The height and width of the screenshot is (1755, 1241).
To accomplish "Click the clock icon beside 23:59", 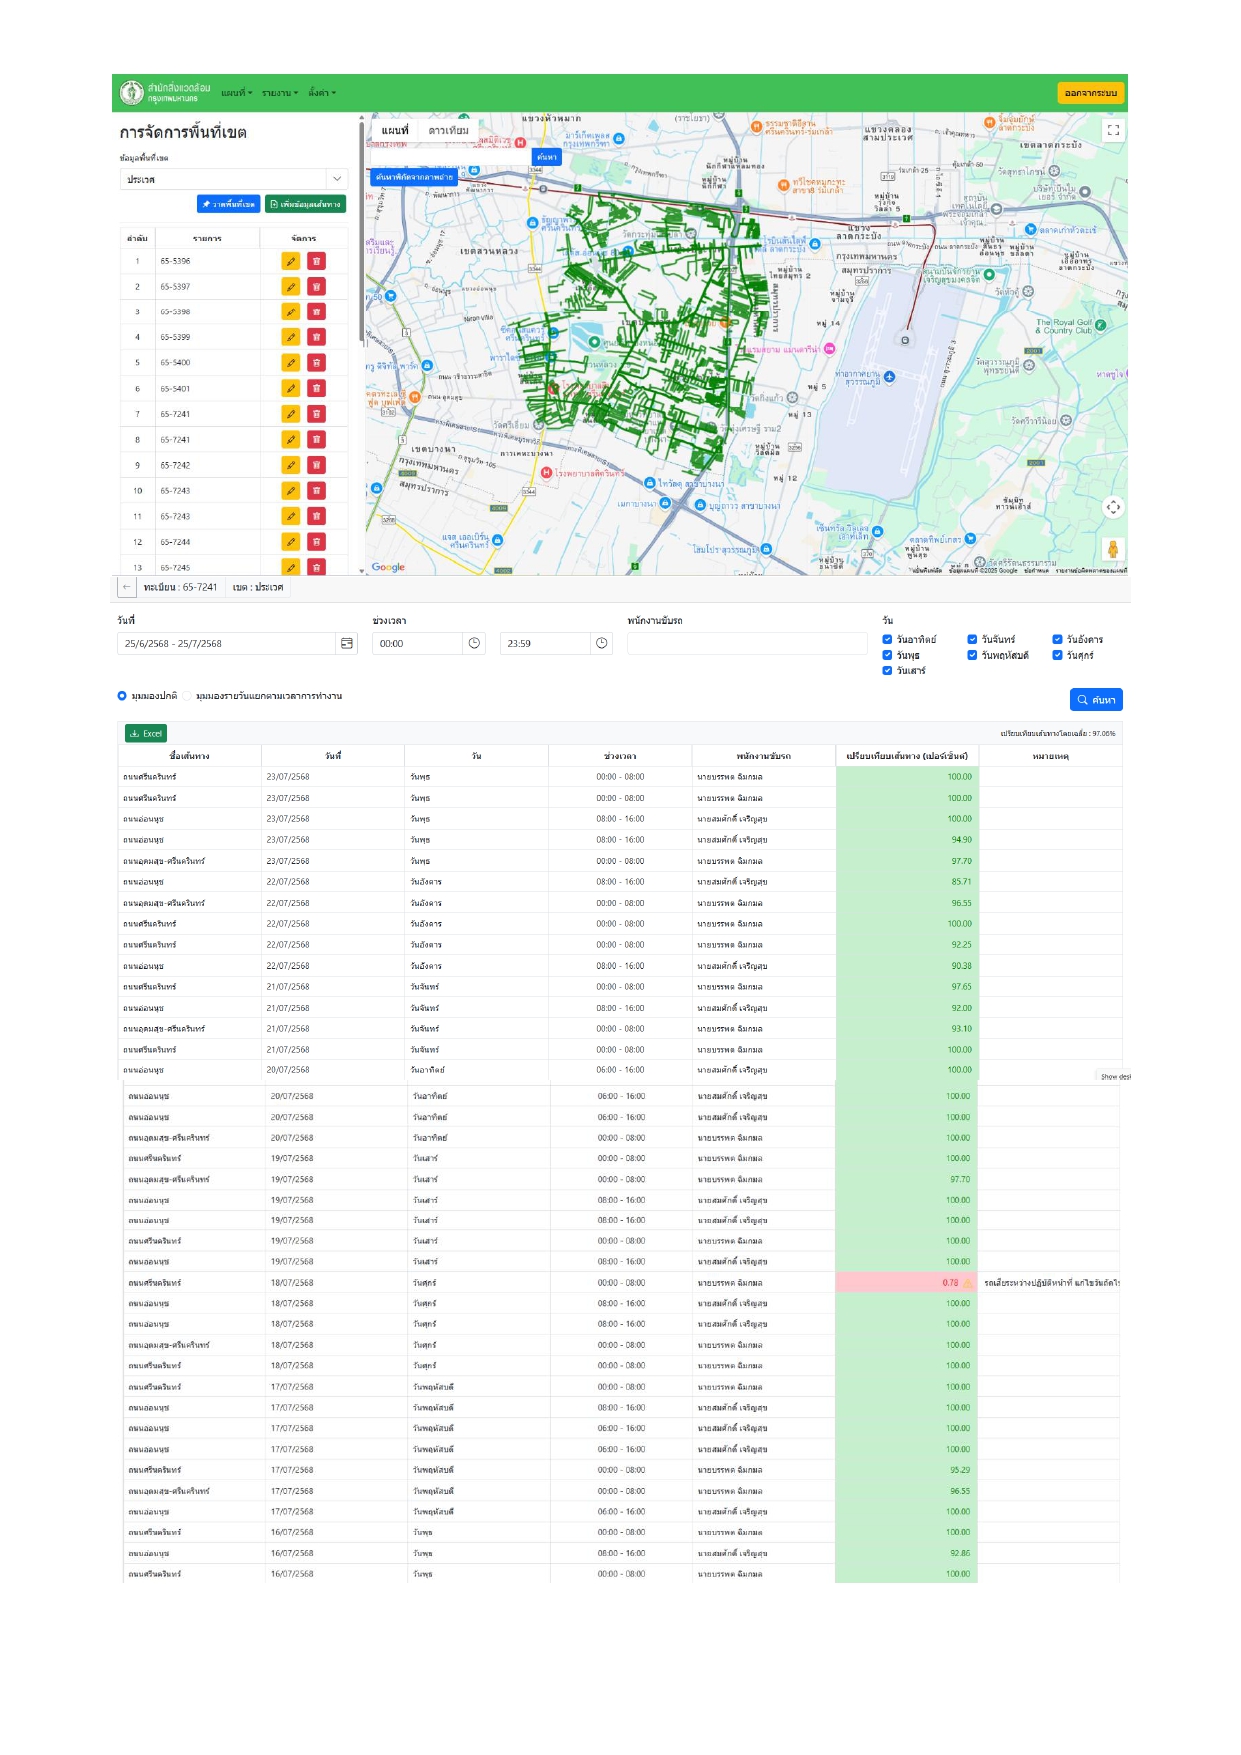I will coord(601,643).
